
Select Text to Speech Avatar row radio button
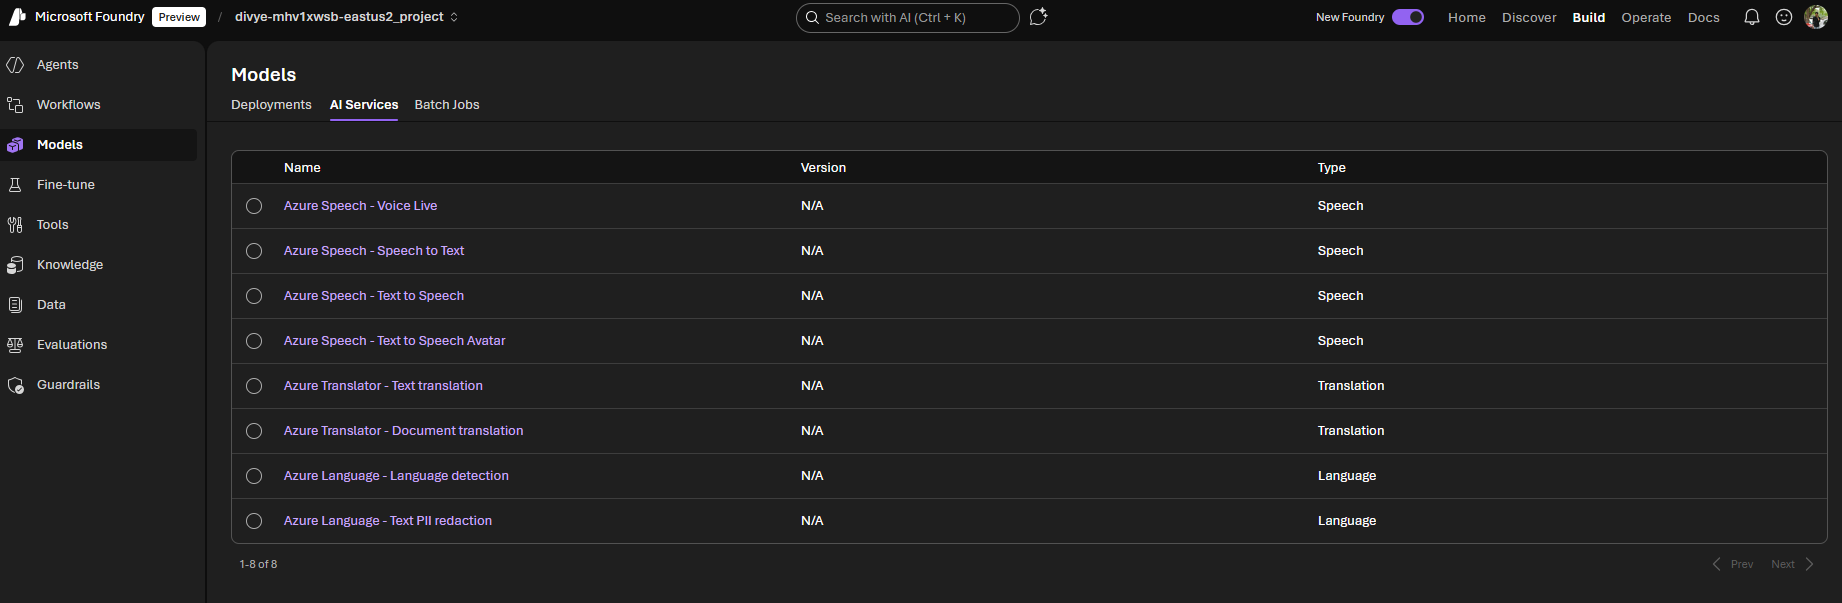tap(254, 341)
